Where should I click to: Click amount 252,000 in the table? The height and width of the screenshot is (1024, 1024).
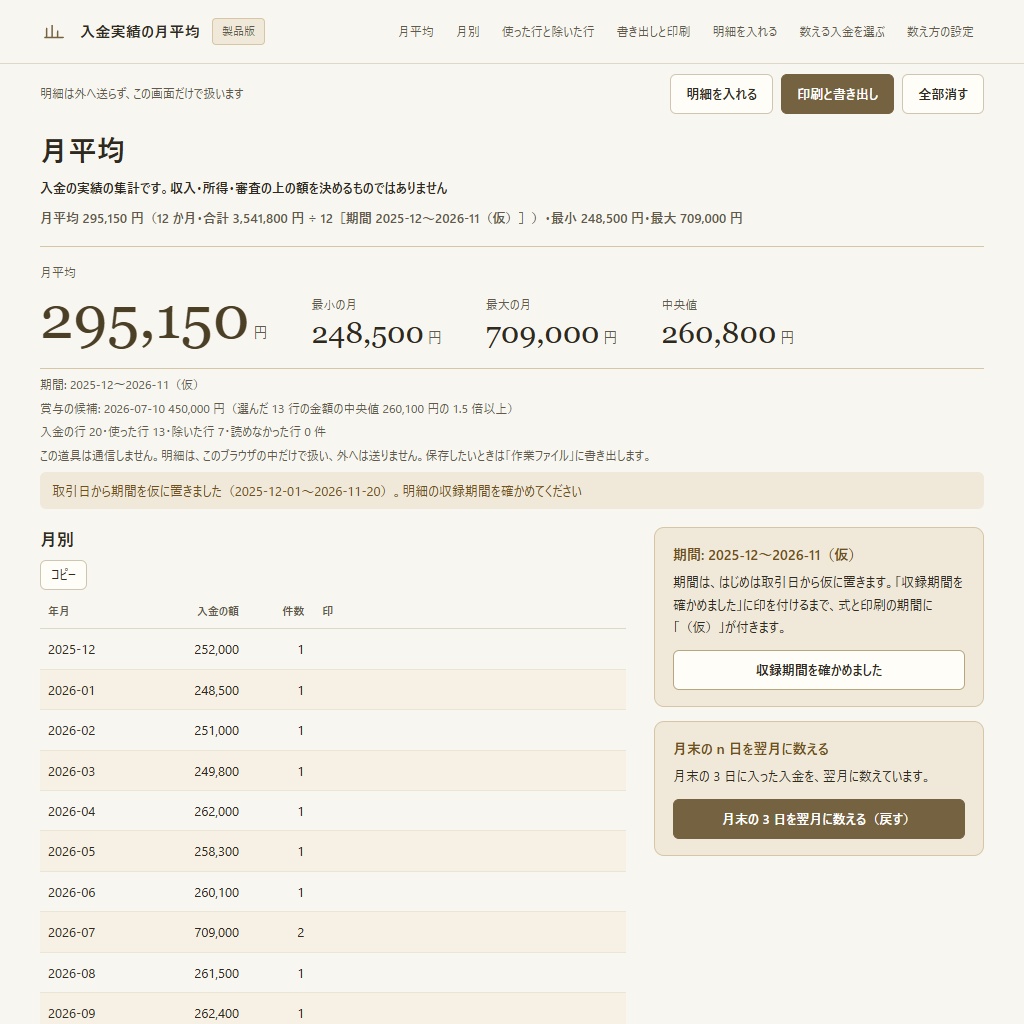coord(216,649)
